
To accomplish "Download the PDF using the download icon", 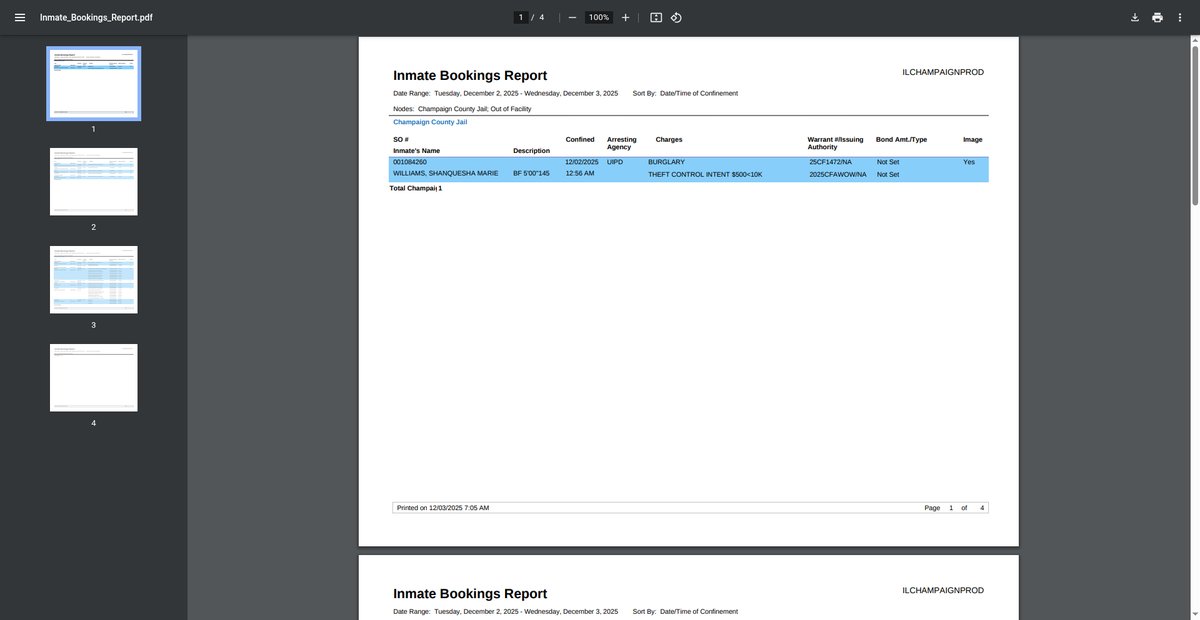I will coord(1135,18).
